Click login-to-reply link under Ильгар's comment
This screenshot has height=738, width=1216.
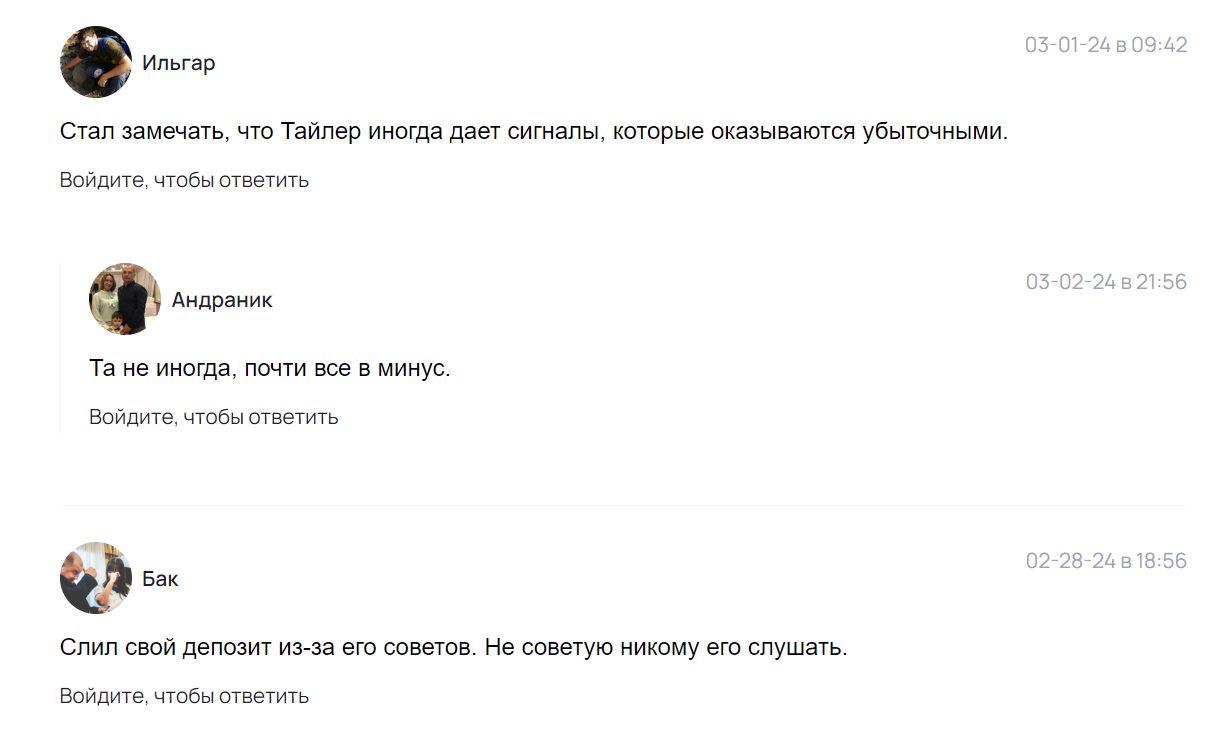click(x=184, y=180)
